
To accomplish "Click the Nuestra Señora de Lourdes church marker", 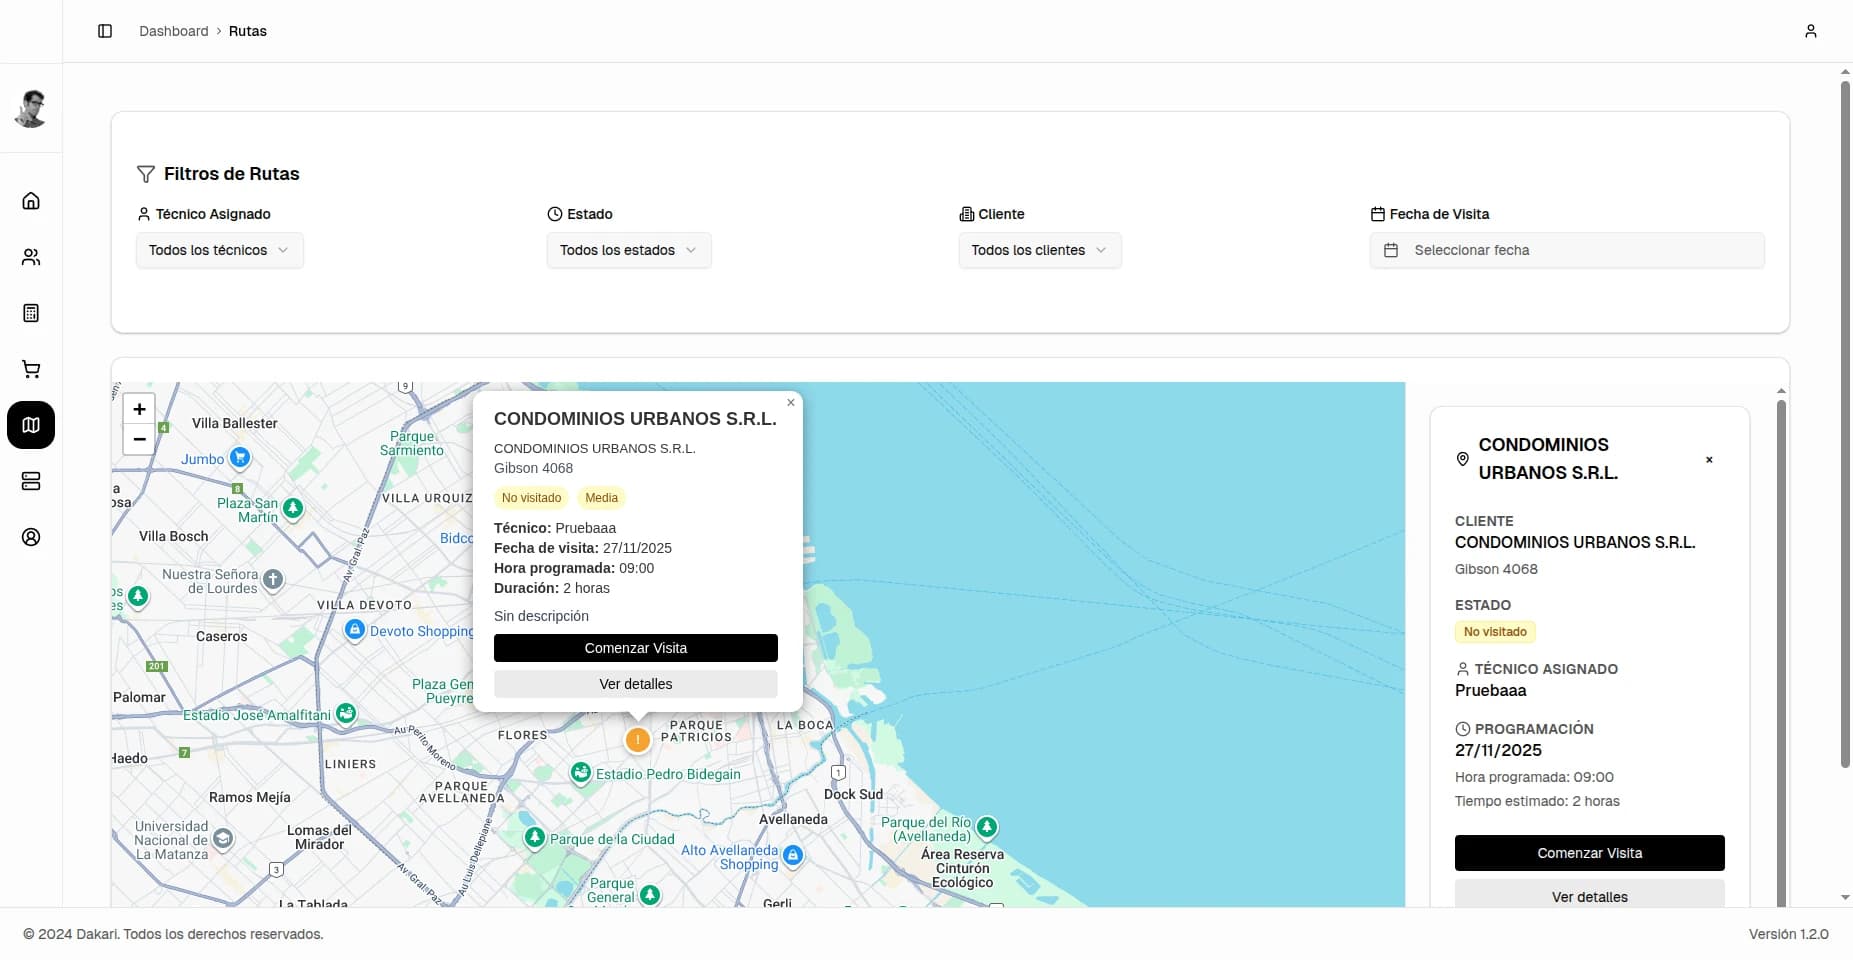I will click(x=273, y=579).
